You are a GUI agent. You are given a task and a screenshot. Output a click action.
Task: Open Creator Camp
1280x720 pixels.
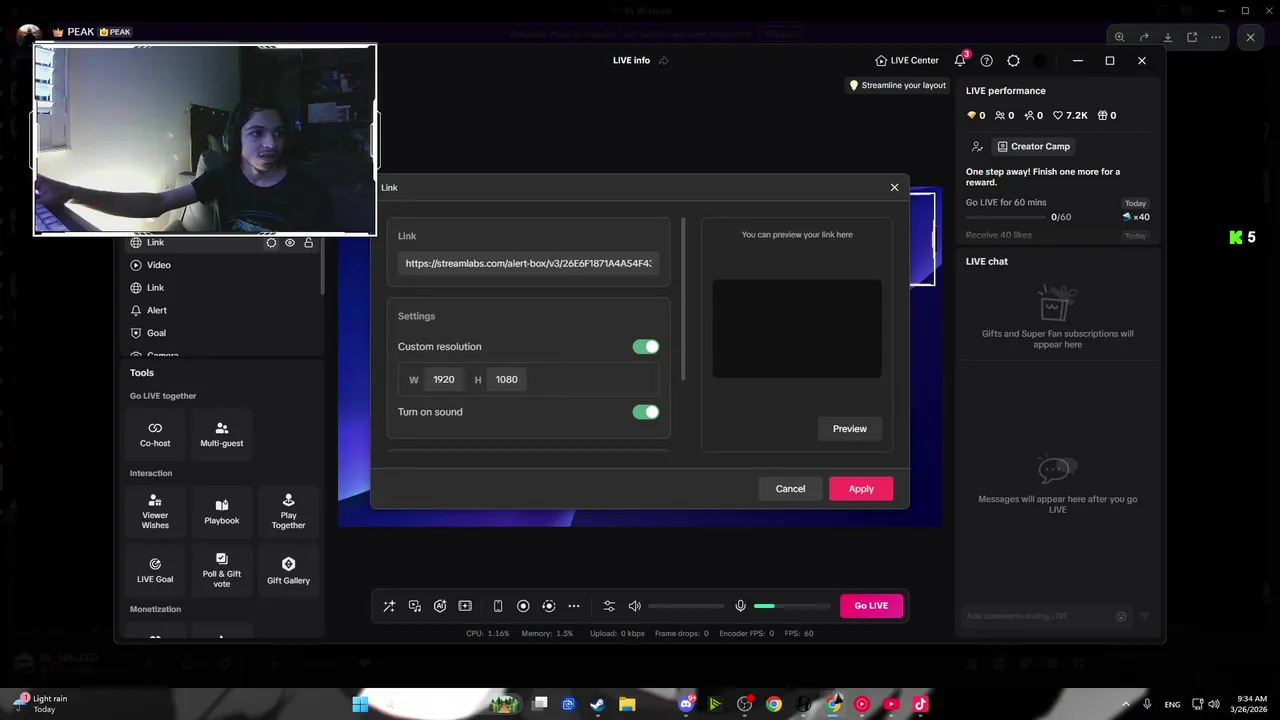point(1033,146)
